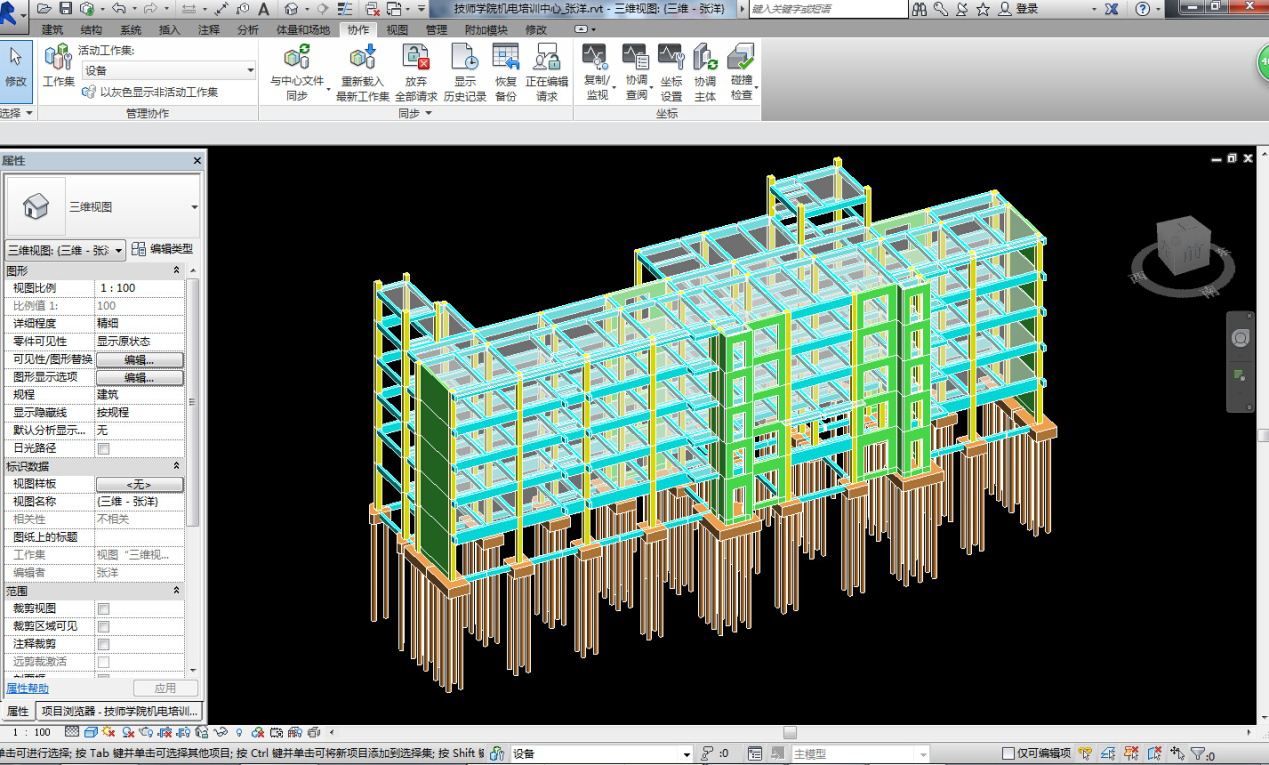Image resolution: width=1269 pixels, height=765 pixels.
Task: Open the 属性帮助 link
Action: coord(27,688)
